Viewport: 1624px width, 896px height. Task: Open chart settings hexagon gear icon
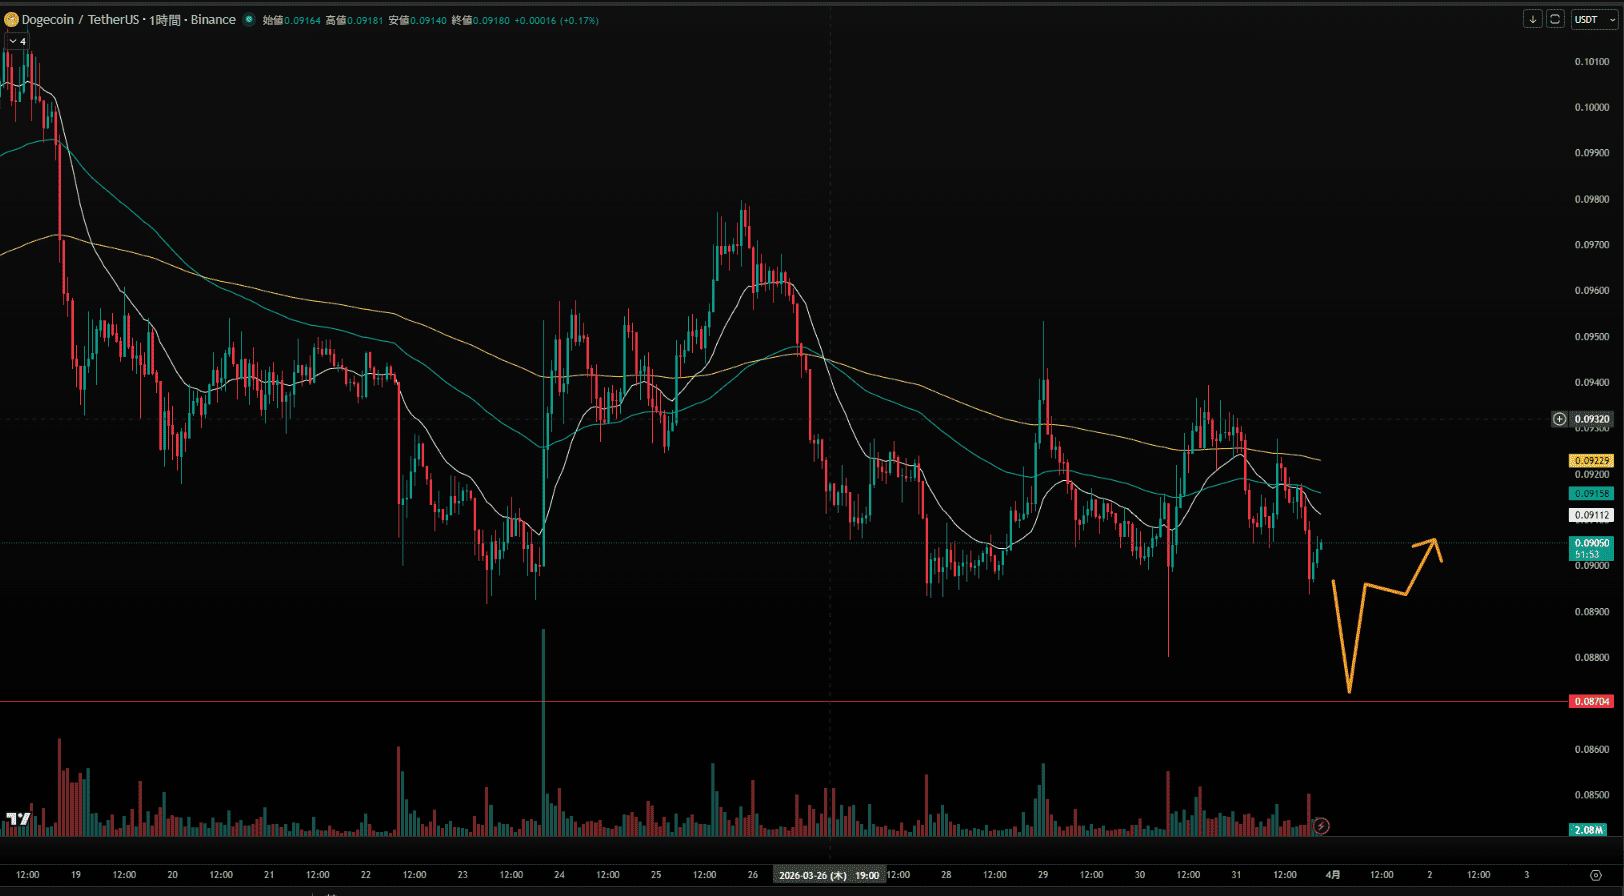tap(1595, 875)
